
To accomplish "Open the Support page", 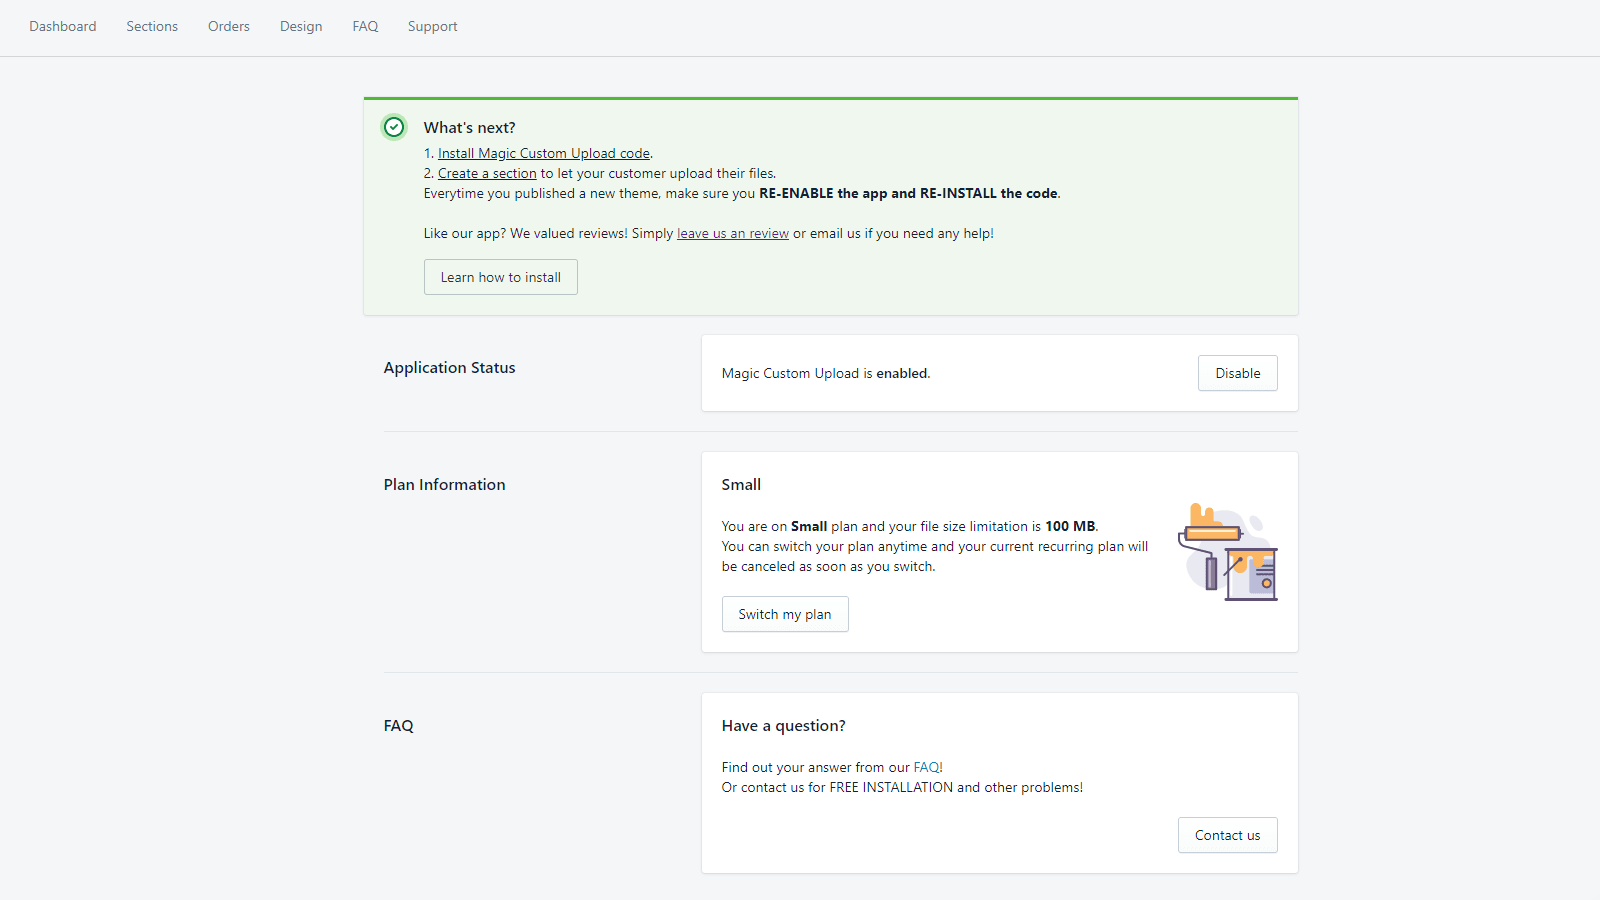I will [432, 26].
